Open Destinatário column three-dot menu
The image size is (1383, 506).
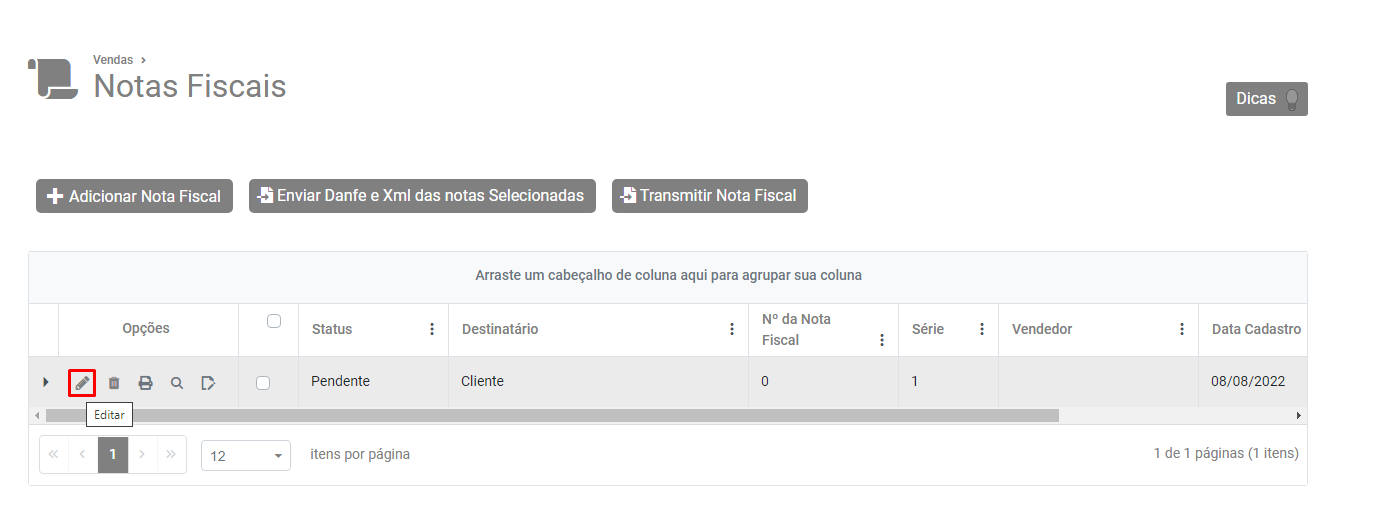pyautogui.click(x=732, y=329)
